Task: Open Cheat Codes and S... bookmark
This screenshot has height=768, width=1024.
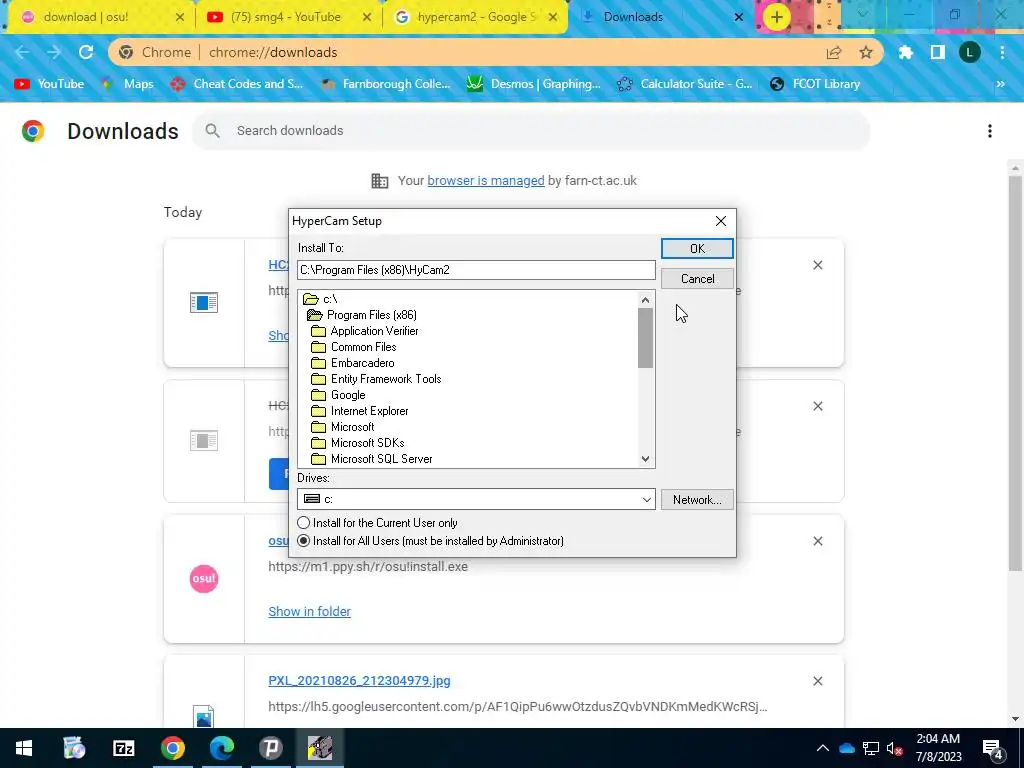Action: (x=236, y=84)
